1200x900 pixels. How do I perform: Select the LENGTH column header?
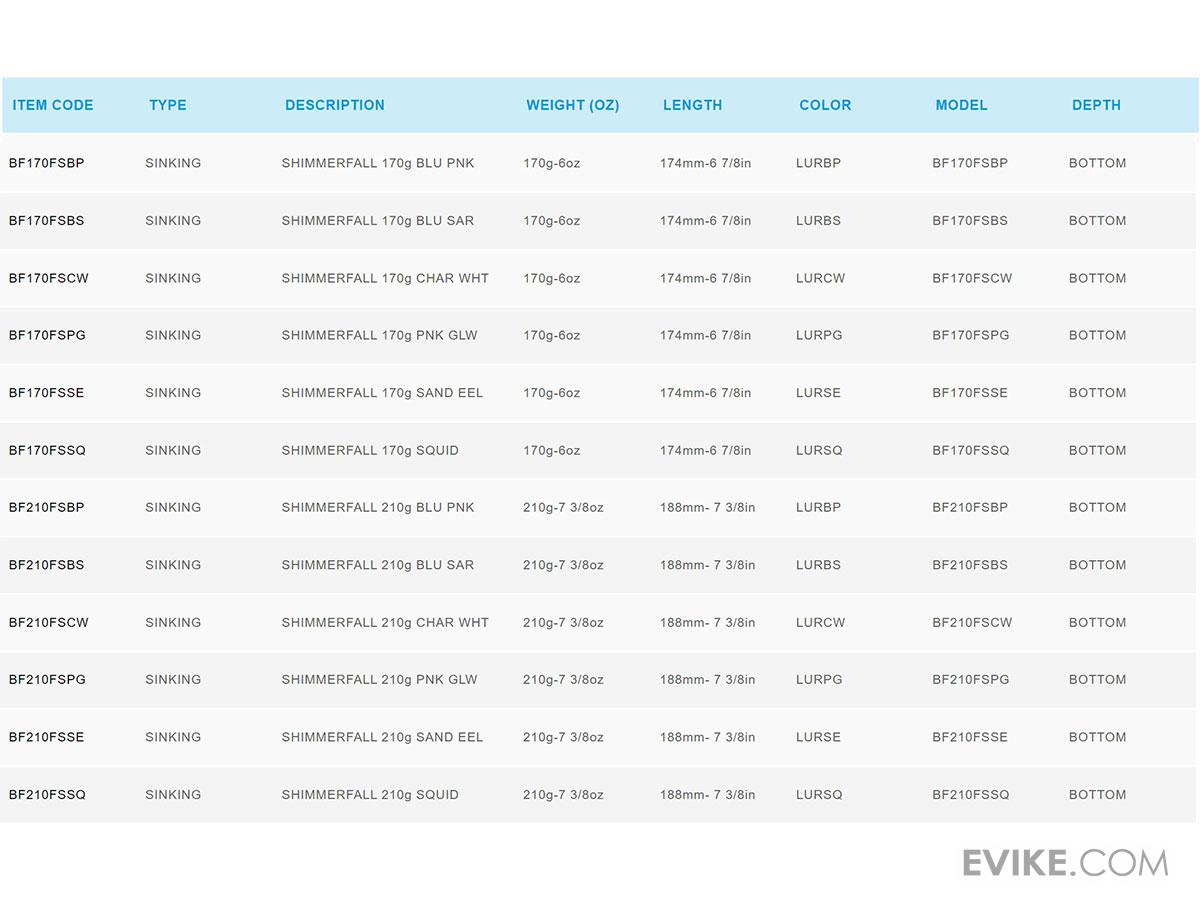coord(692,105)
